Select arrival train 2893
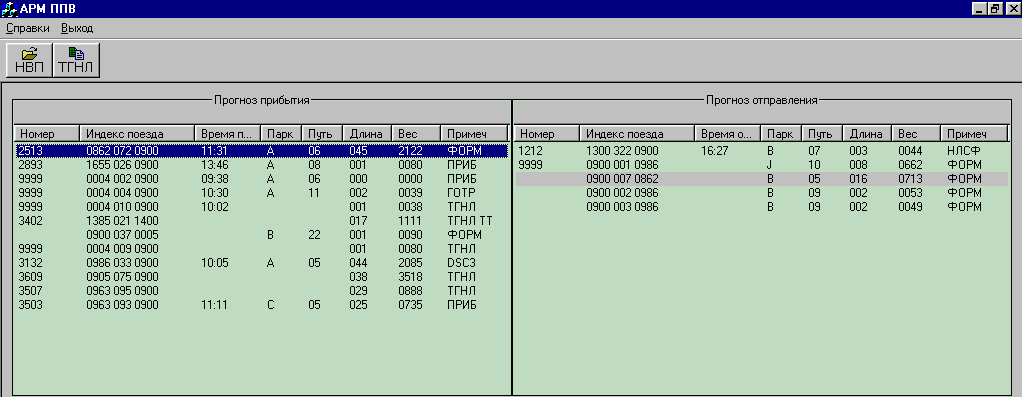 point(261,165)
